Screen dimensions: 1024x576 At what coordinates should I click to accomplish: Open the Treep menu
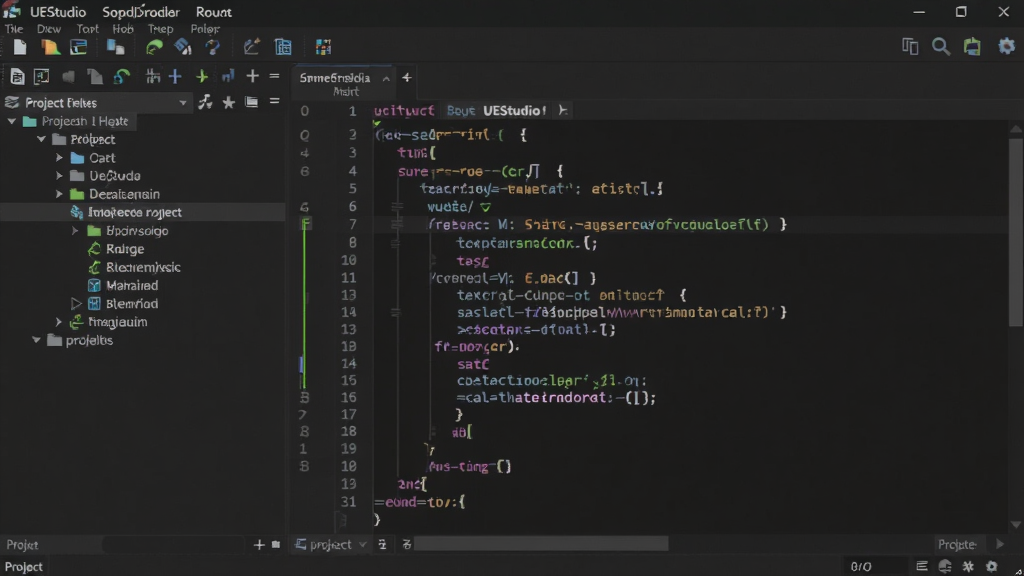(x=161, y=29)
